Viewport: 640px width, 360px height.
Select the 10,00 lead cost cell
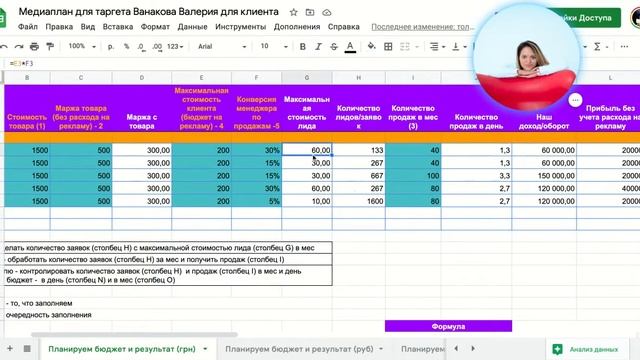307,201
